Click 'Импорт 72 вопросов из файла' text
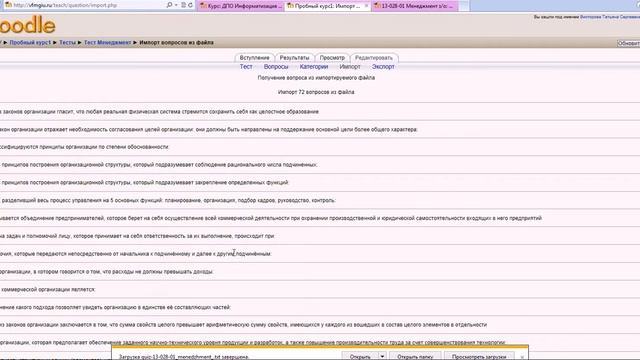 316,92
